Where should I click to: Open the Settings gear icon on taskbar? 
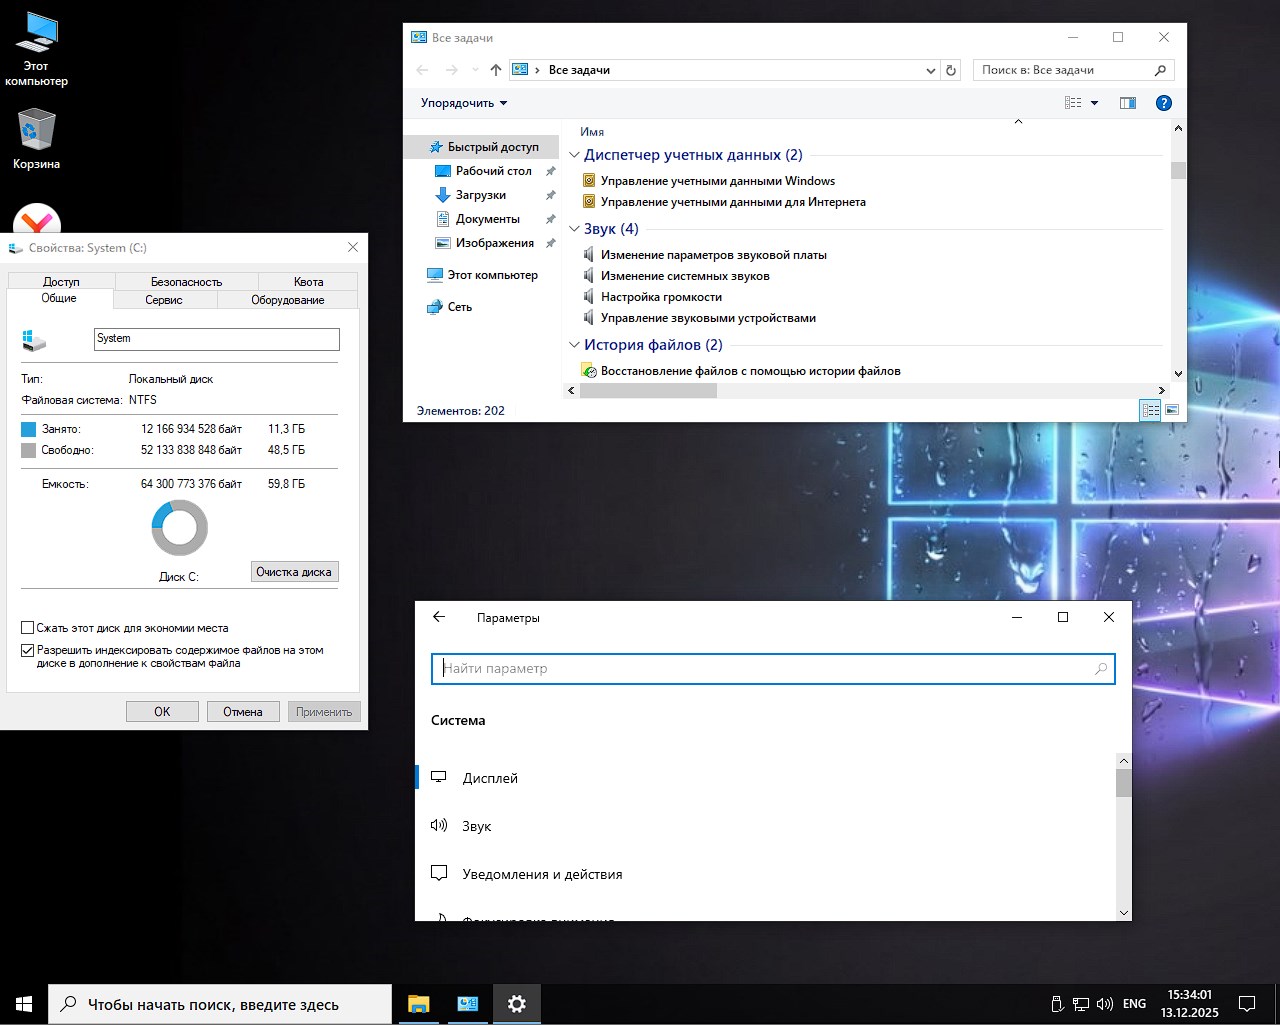[517, 1004]
